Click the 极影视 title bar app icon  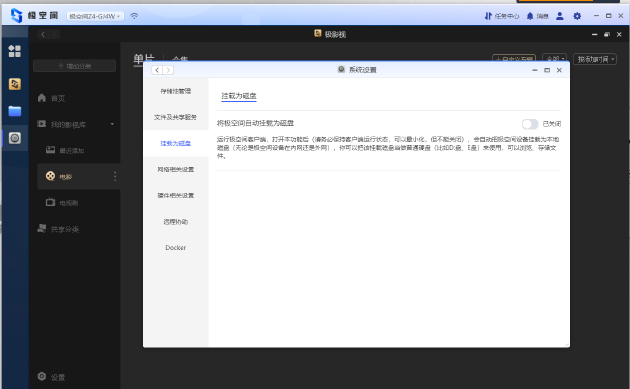317,33
